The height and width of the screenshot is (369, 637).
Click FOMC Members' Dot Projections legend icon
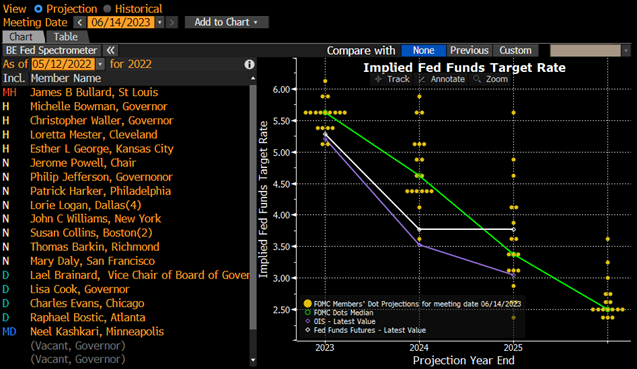(x=308, y=304)
